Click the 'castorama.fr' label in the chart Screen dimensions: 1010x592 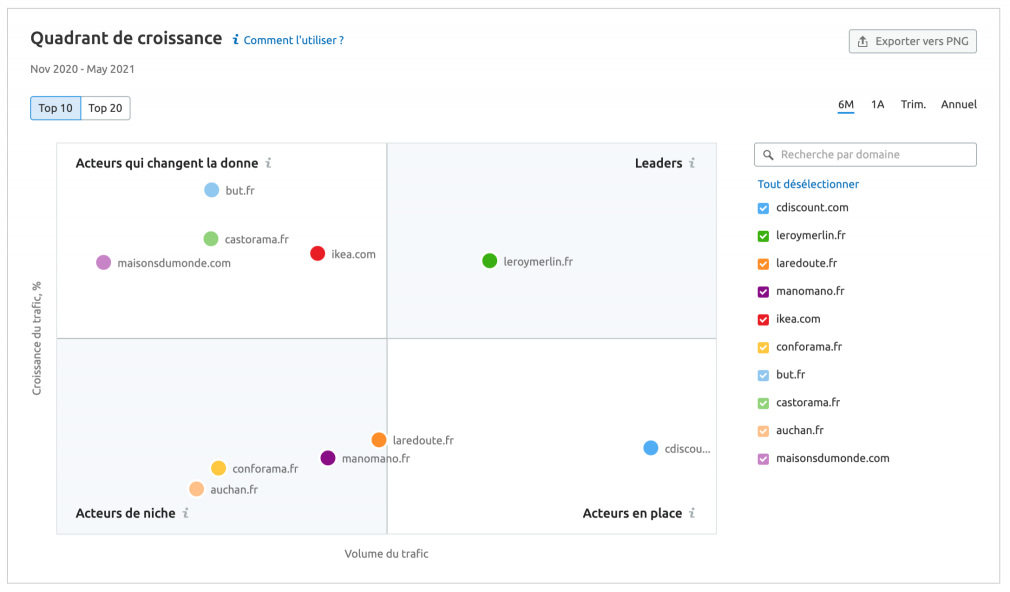pos(256,240)
